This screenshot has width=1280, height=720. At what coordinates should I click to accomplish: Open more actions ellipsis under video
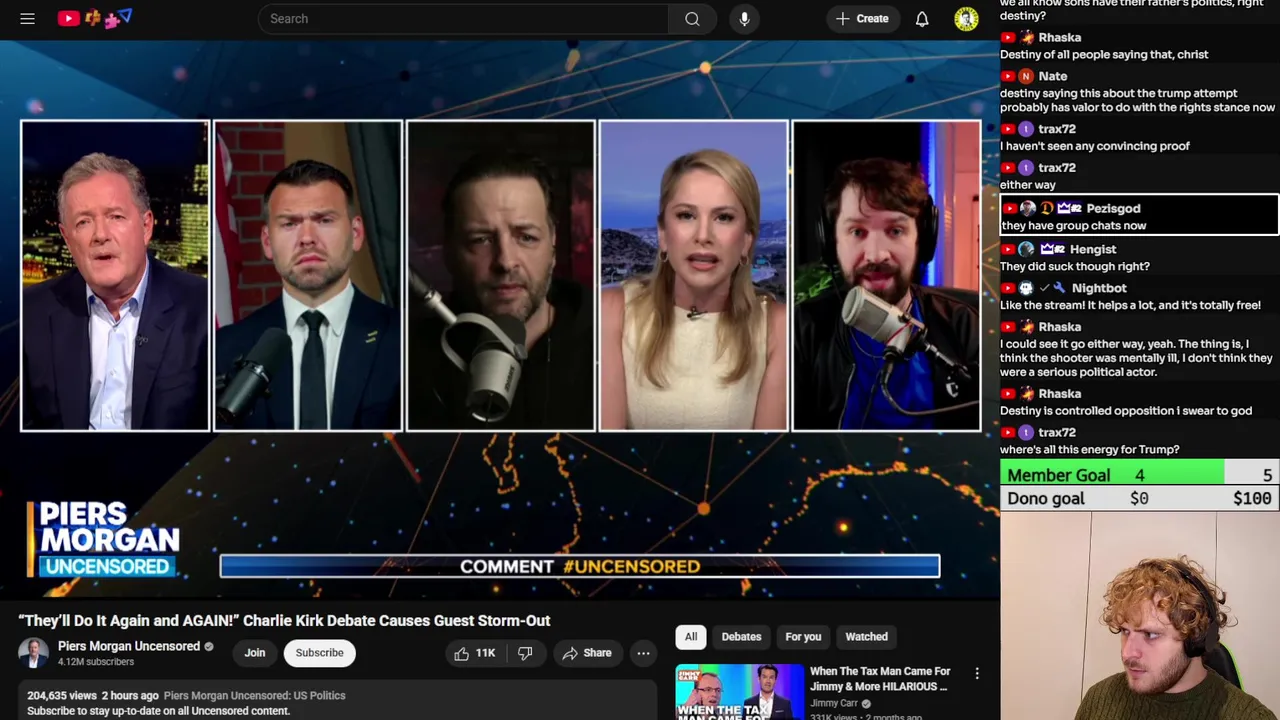pyautogui.click(x=643, y=653)
